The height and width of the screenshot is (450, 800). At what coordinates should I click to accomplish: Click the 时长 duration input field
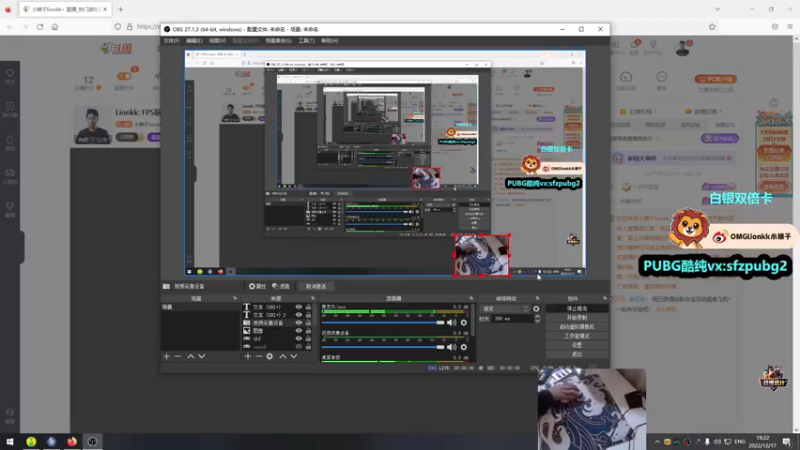(x=512, y=318)
